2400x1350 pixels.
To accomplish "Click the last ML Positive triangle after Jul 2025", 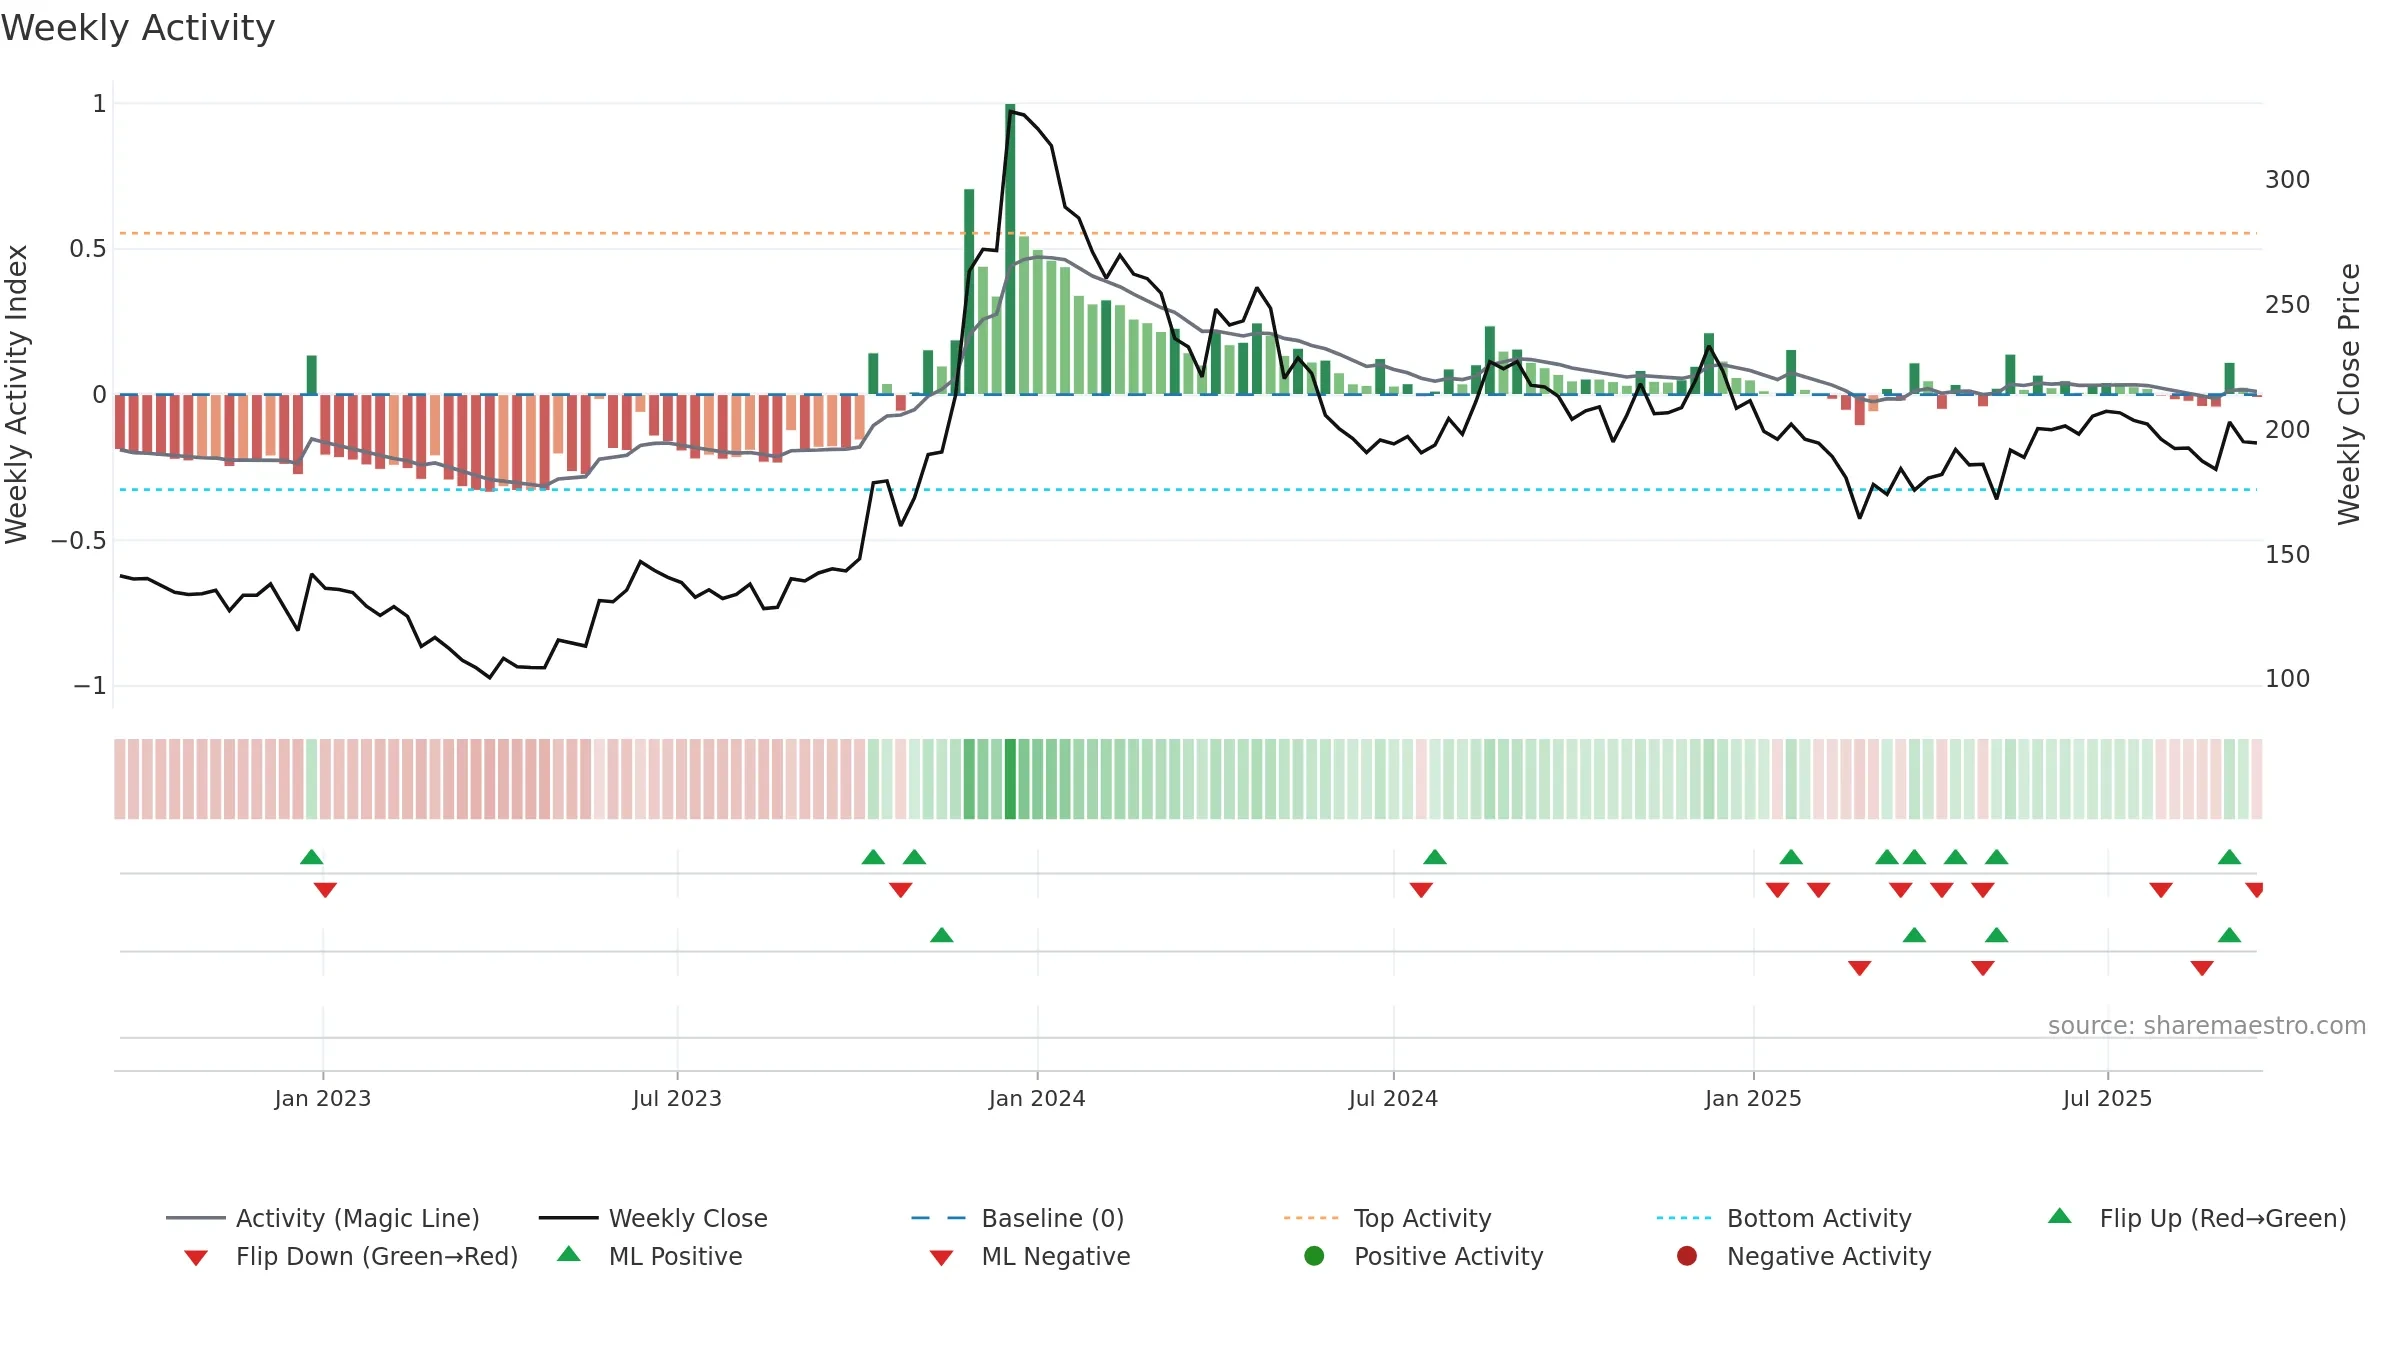I will point(2229,935).
